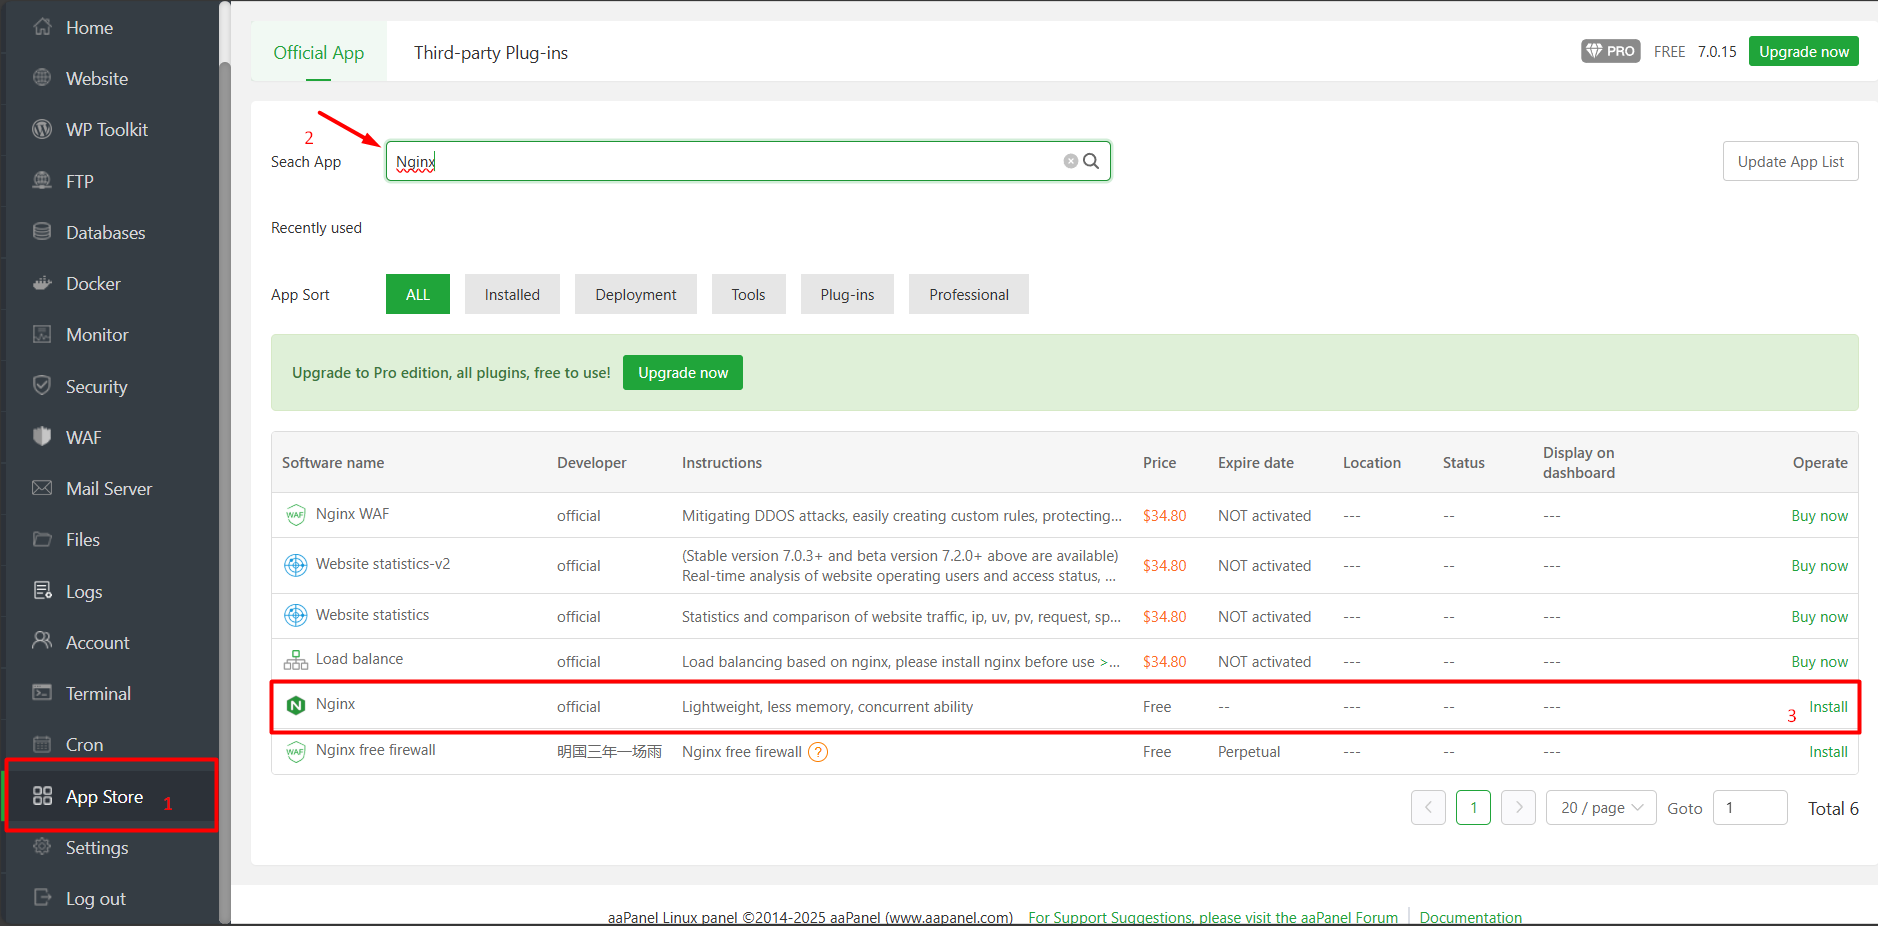Click the Cron calendar icon
This screenshot has height=926, width=1878.
click(42, 744)
